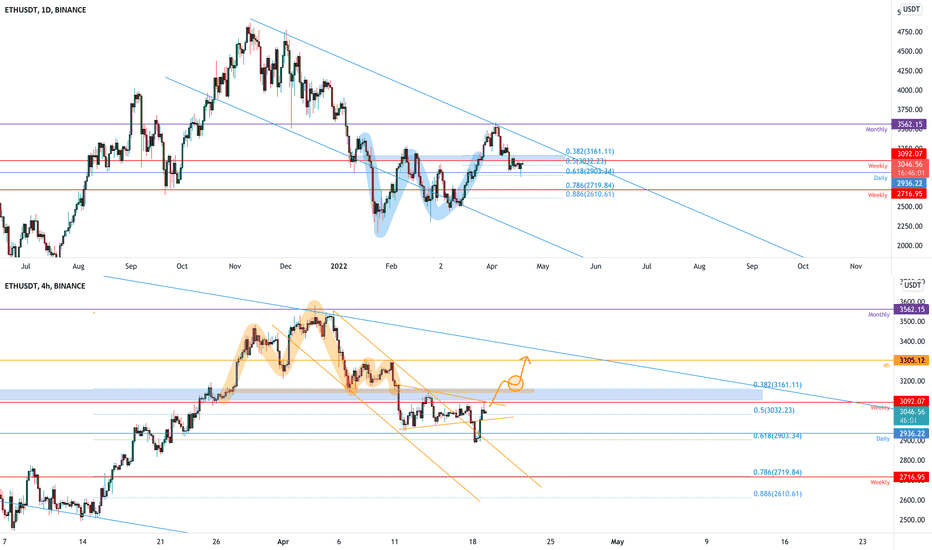The image size is (932, 550).
Task: Click 4750.00 on the 1D price axis
Action: click(911, 32)
